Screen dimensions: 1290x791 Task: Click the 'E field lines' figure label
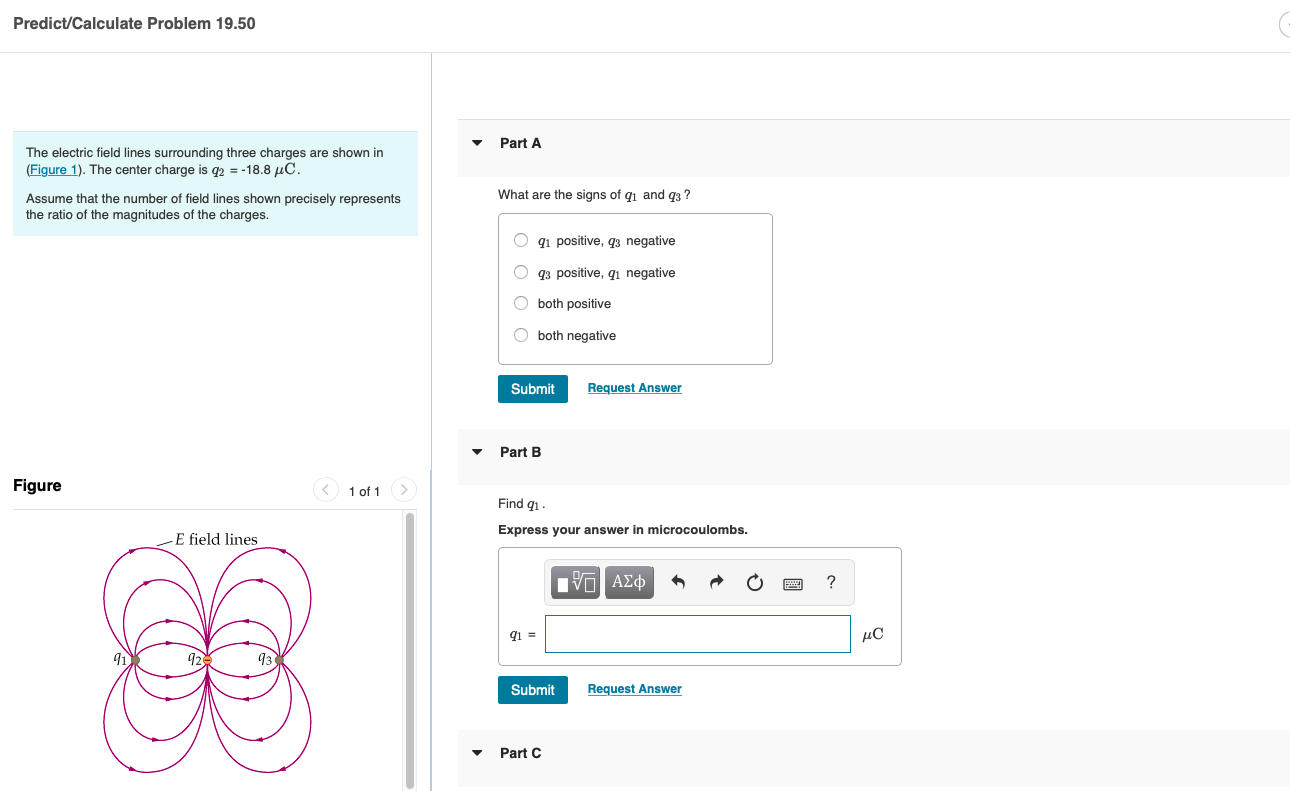coord(216,539)
